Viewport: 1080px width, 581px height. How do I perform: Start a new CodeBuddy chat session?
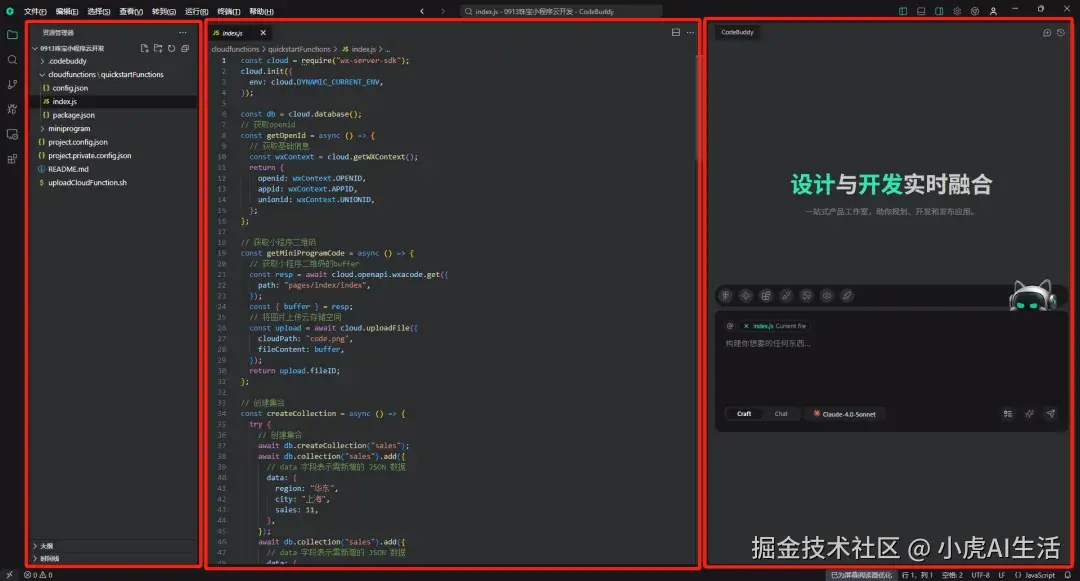(1047, 32)
